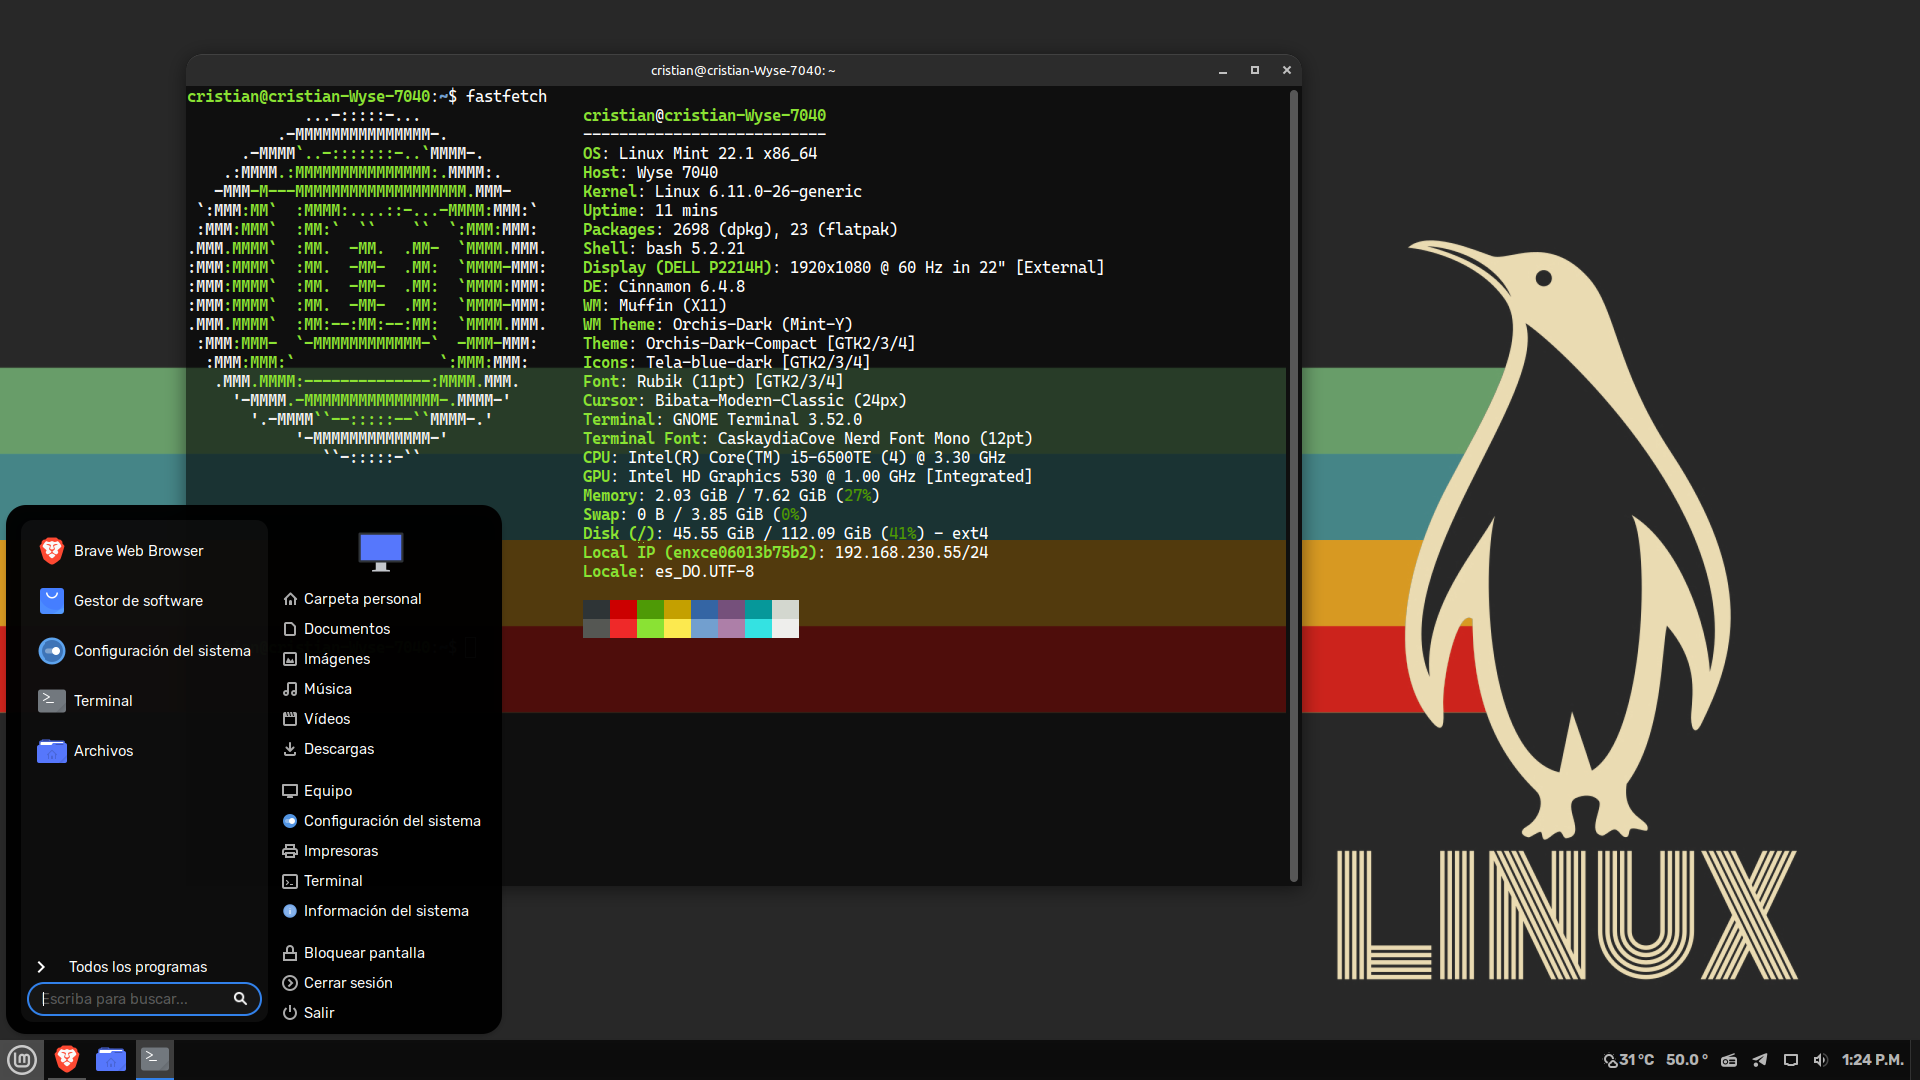
Task: Click the terminal vertical scrollbar
Action: (x=1294, y=486)
